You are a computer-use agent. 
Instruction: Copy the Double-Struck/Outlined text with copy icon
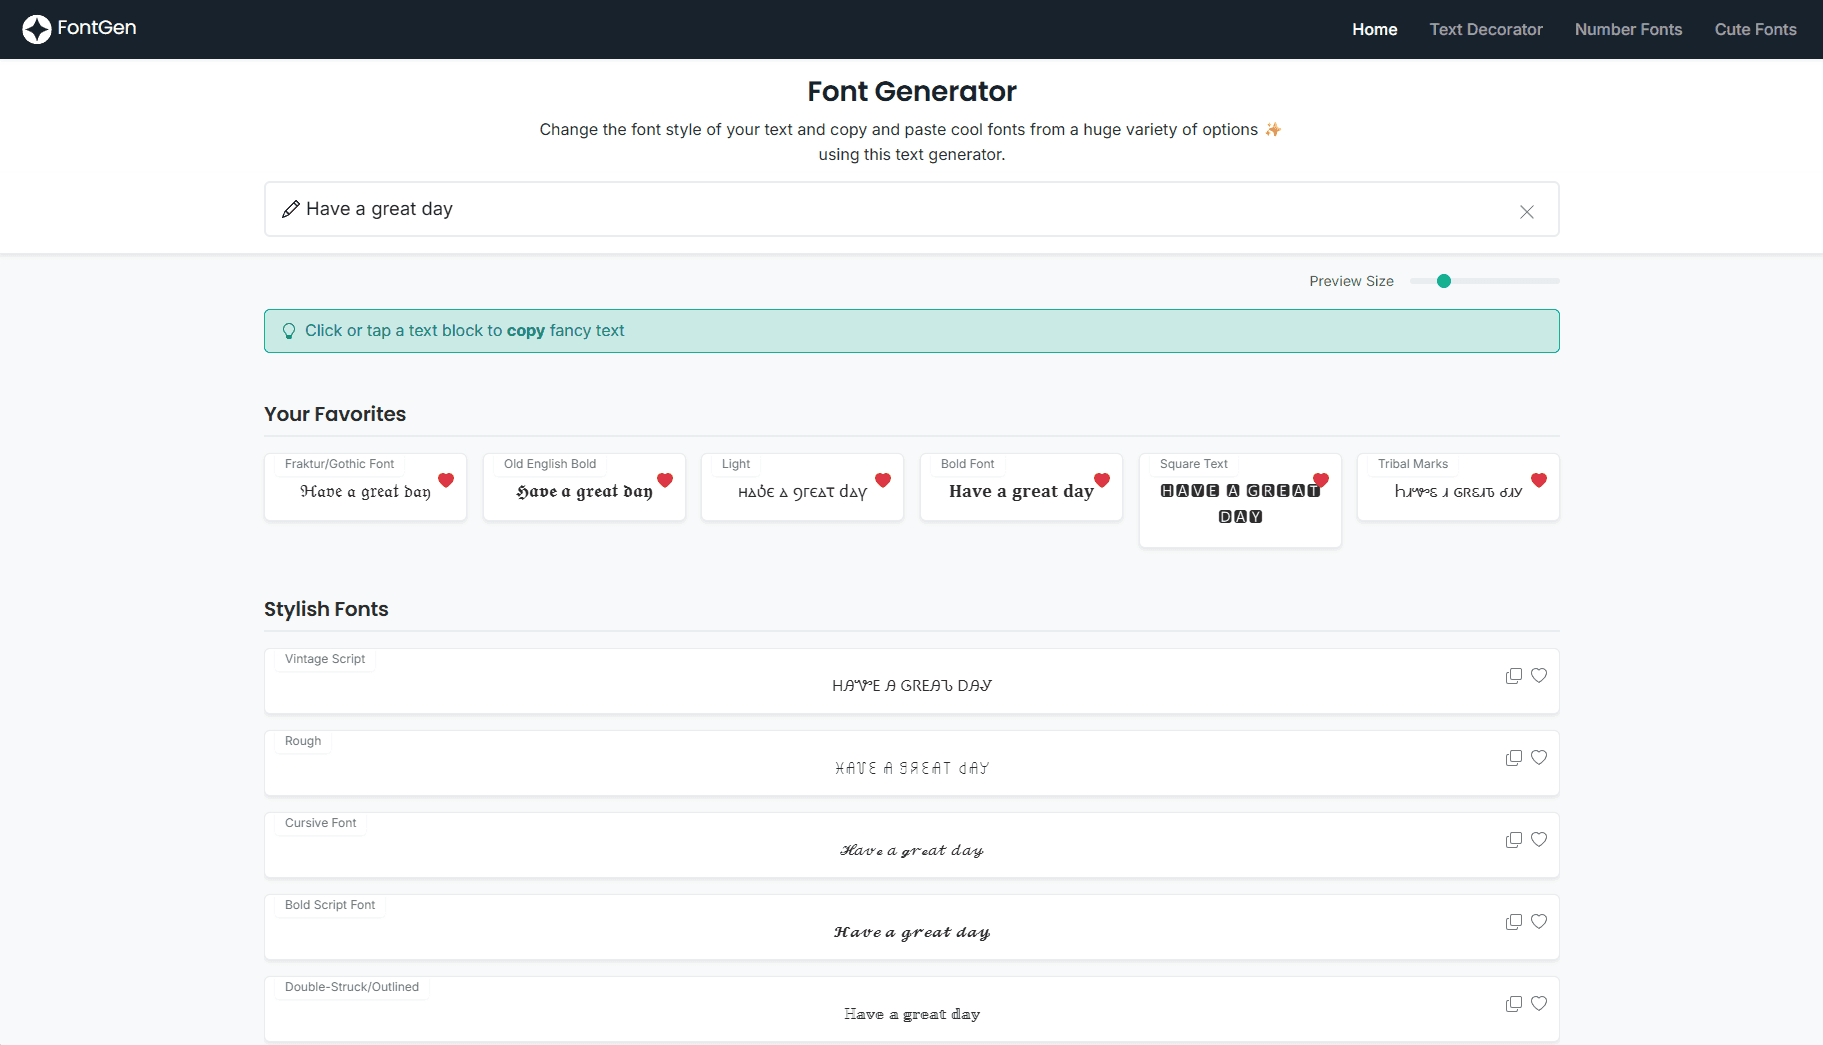[x=1513, y=1004]
